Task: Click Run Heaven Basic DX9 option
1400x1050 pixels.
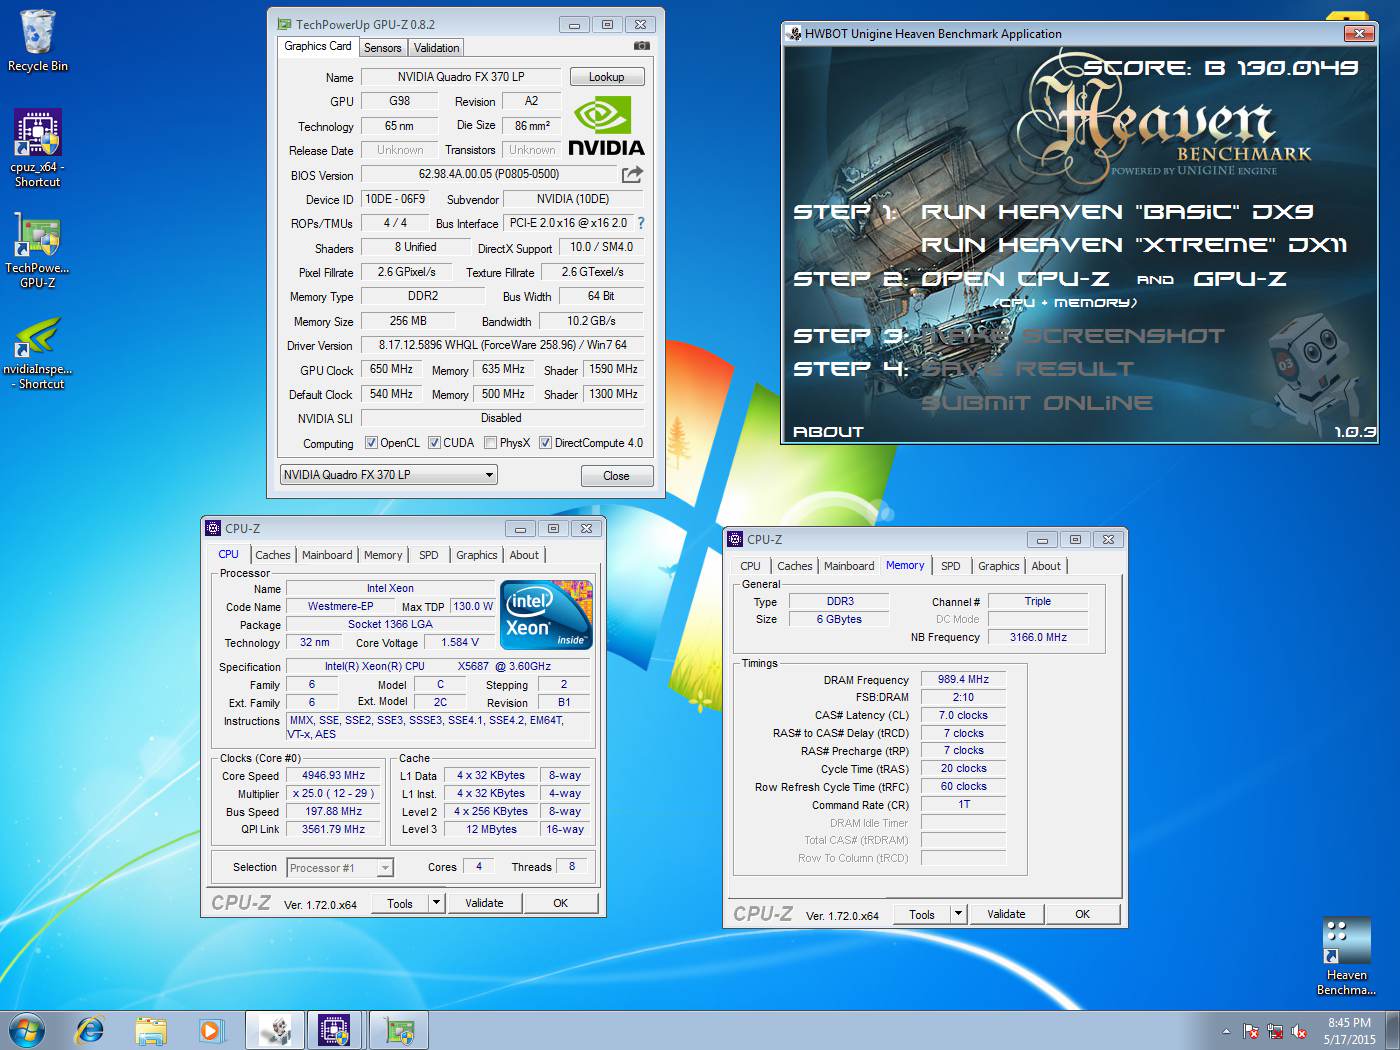Action: tap(1116, 212)
